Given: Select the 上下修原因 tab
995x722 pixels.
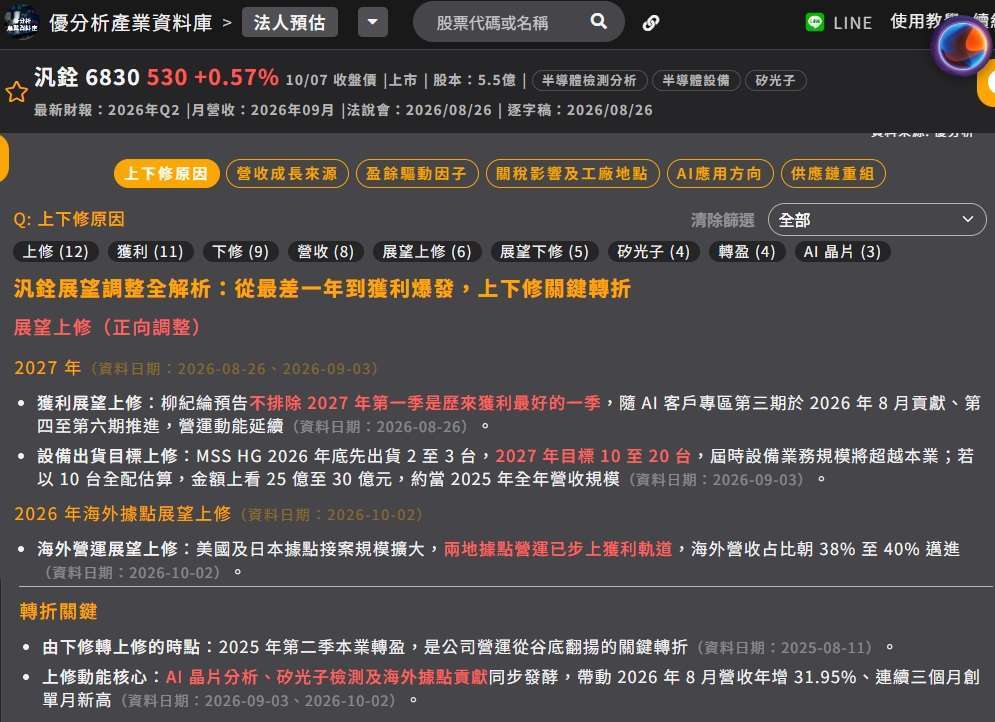Looking at the screenshot, I should [166, 173].
